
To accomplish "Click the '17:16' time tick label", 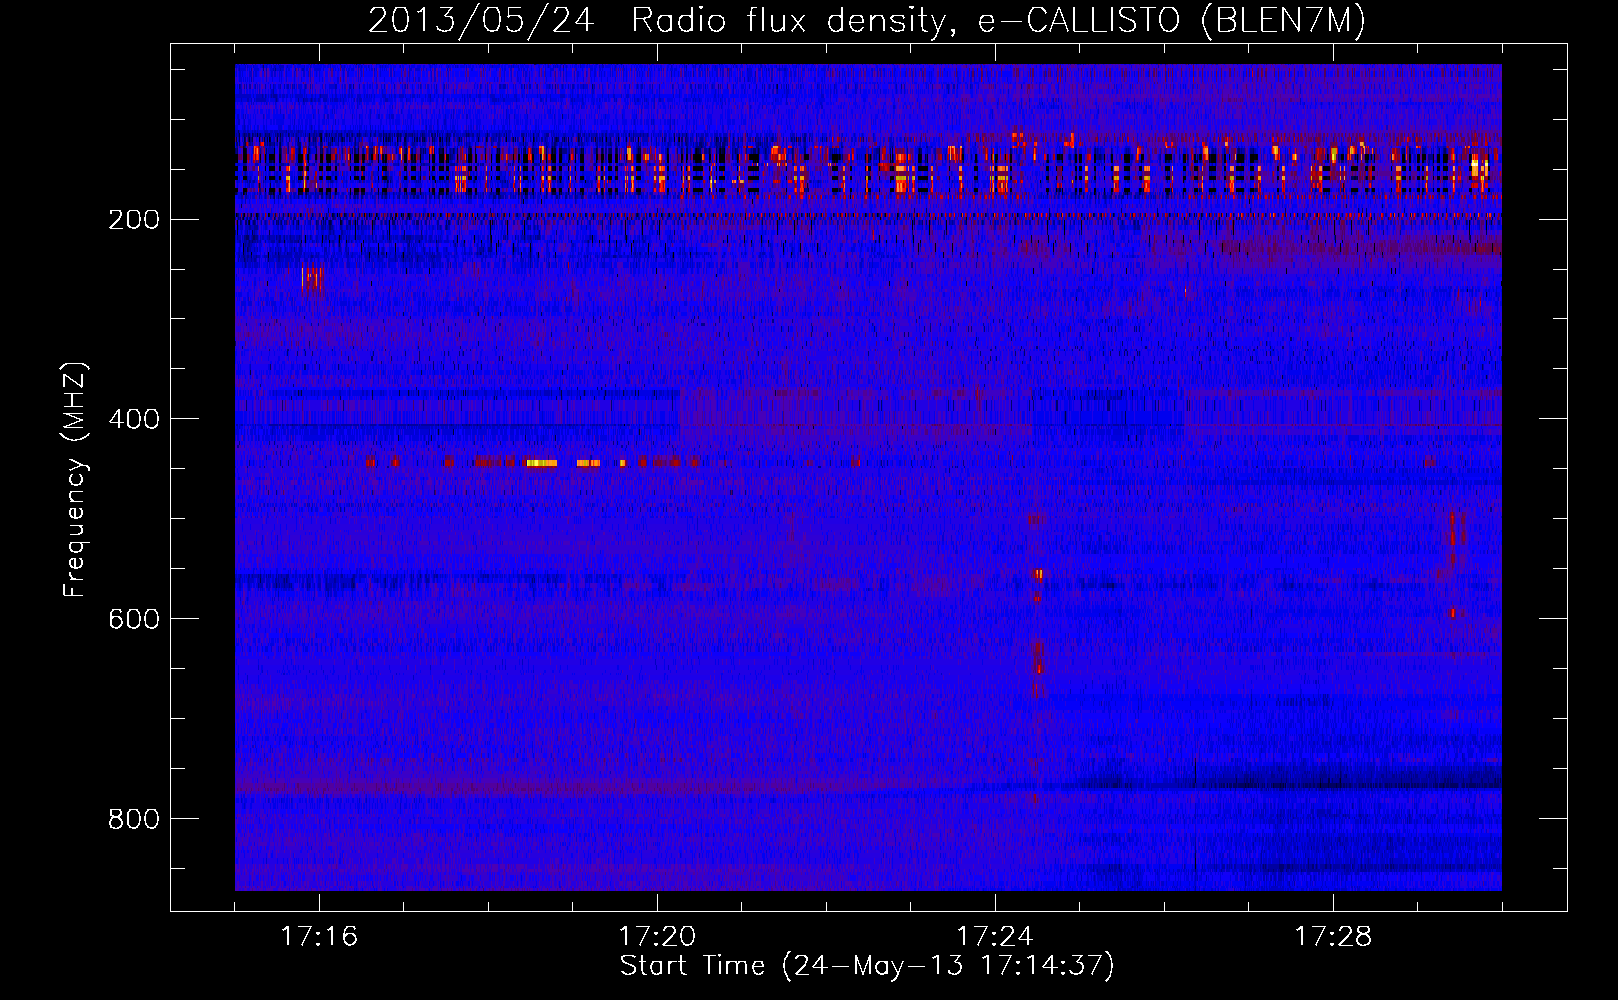I will click(319, 937).
